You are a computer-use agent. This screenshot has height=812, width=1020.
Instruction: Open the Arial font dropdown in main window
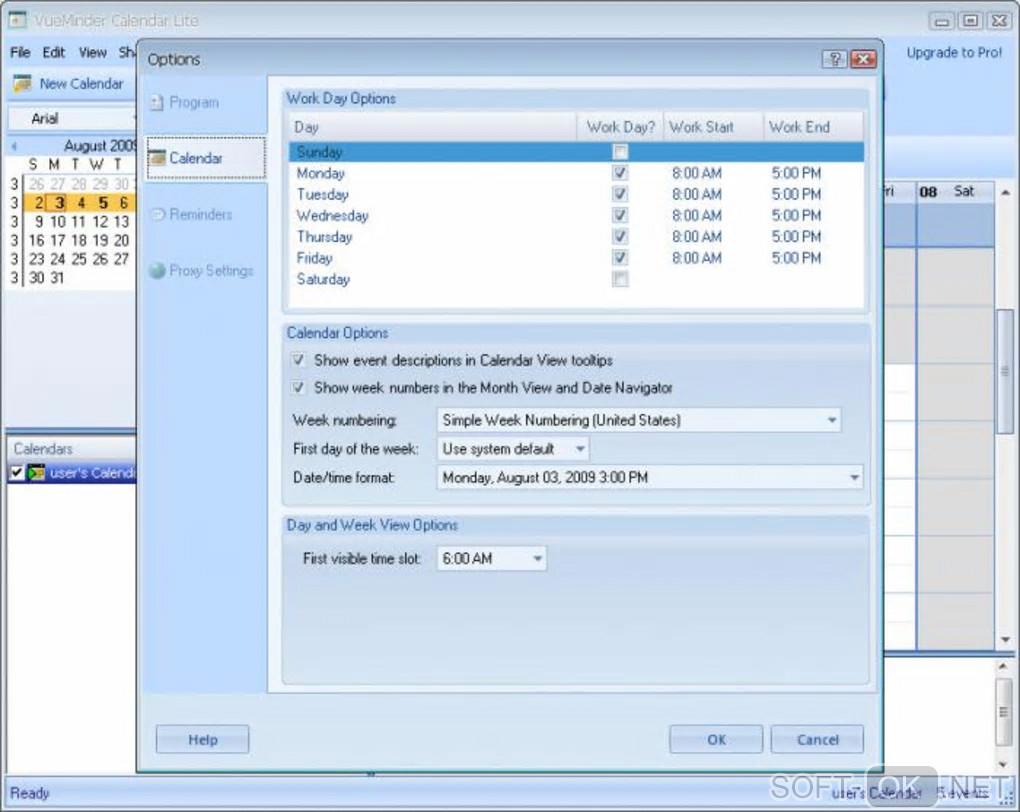tap(73, 118)
